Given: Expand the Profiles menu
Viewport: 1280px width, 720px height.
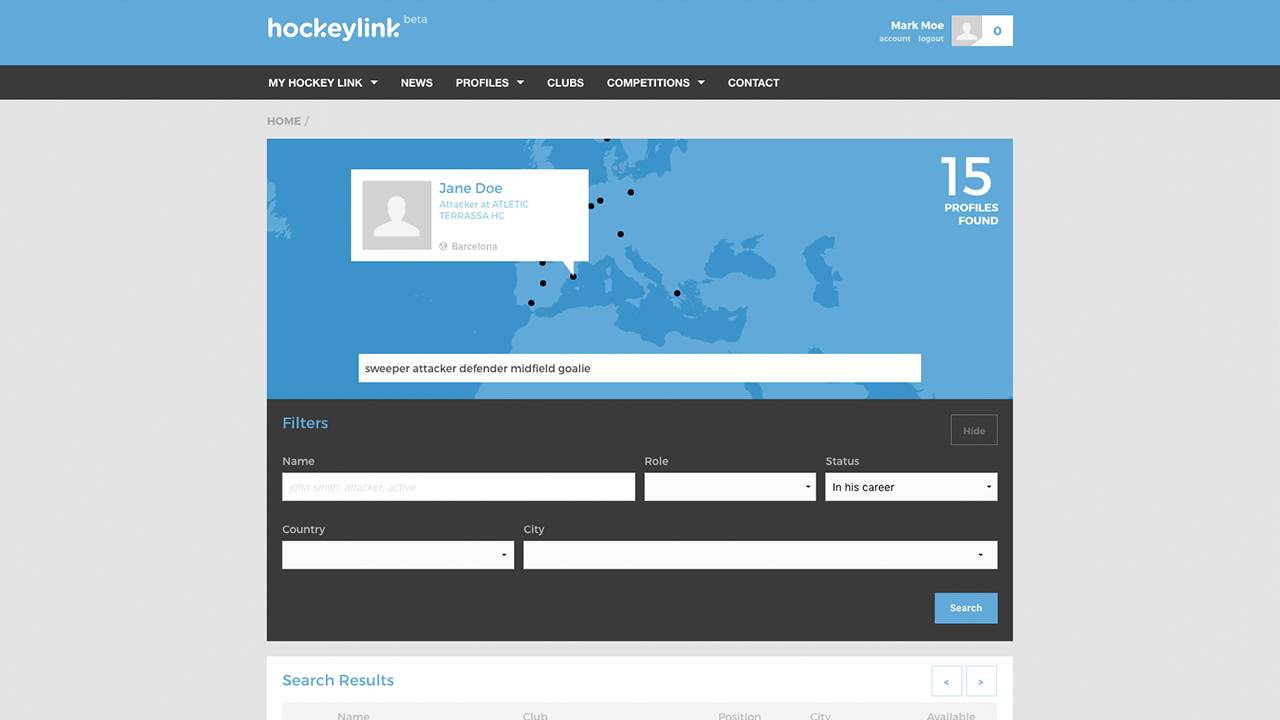Looking at the screenshot, I should [x=490, y=83].
